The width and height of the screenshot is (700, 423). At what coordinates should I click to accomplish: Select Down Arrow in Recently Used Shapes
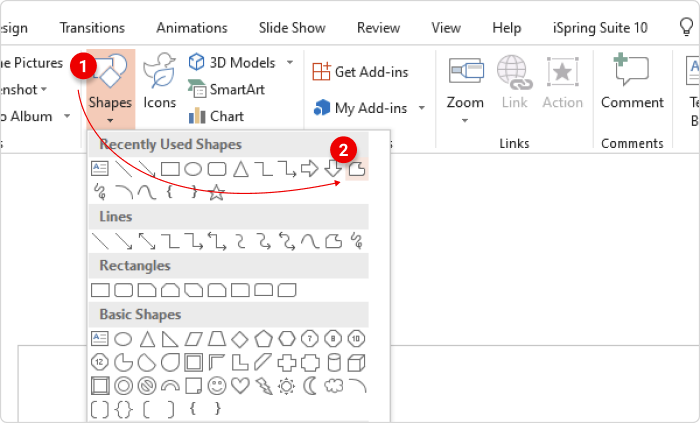(x=333, y=169)
